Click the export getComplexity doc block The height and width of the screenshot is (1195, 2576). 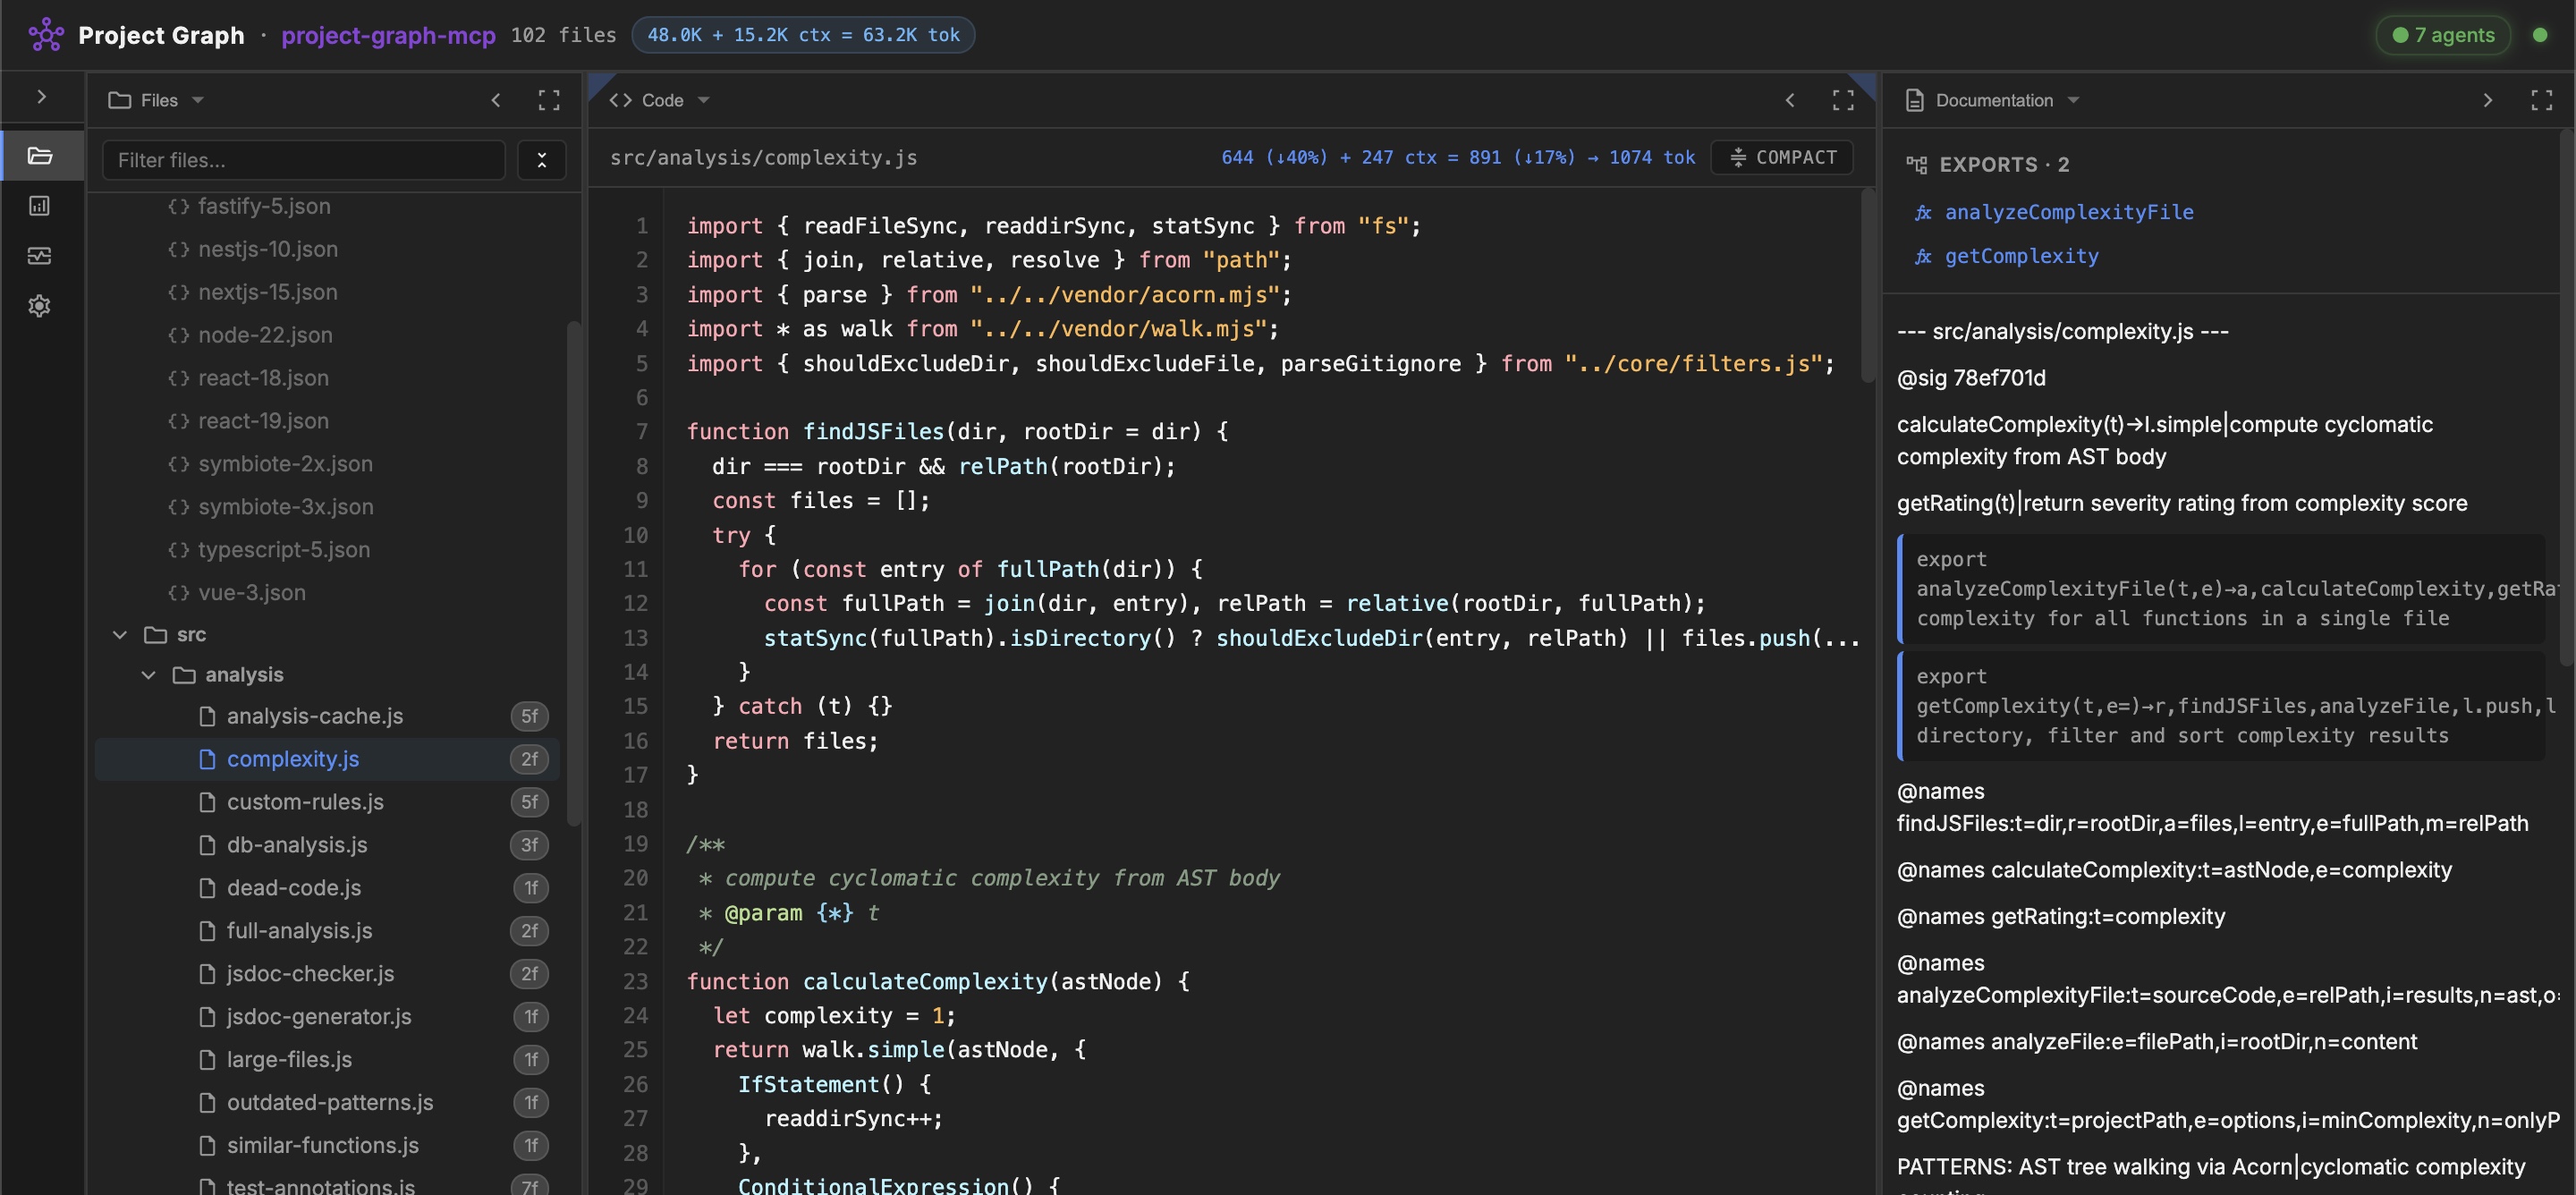click(2221, 706)
